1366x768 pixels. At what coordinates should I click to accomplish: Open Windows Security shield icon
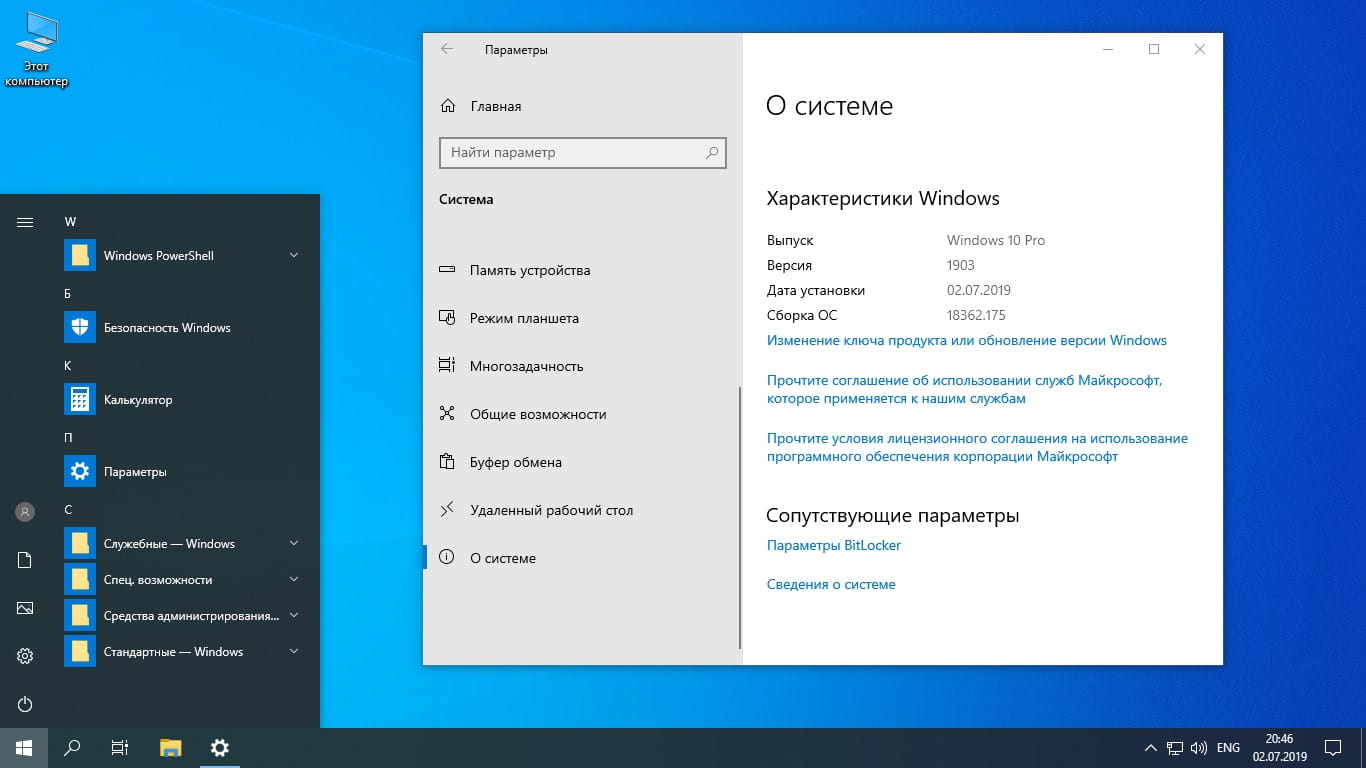(80, 328)
